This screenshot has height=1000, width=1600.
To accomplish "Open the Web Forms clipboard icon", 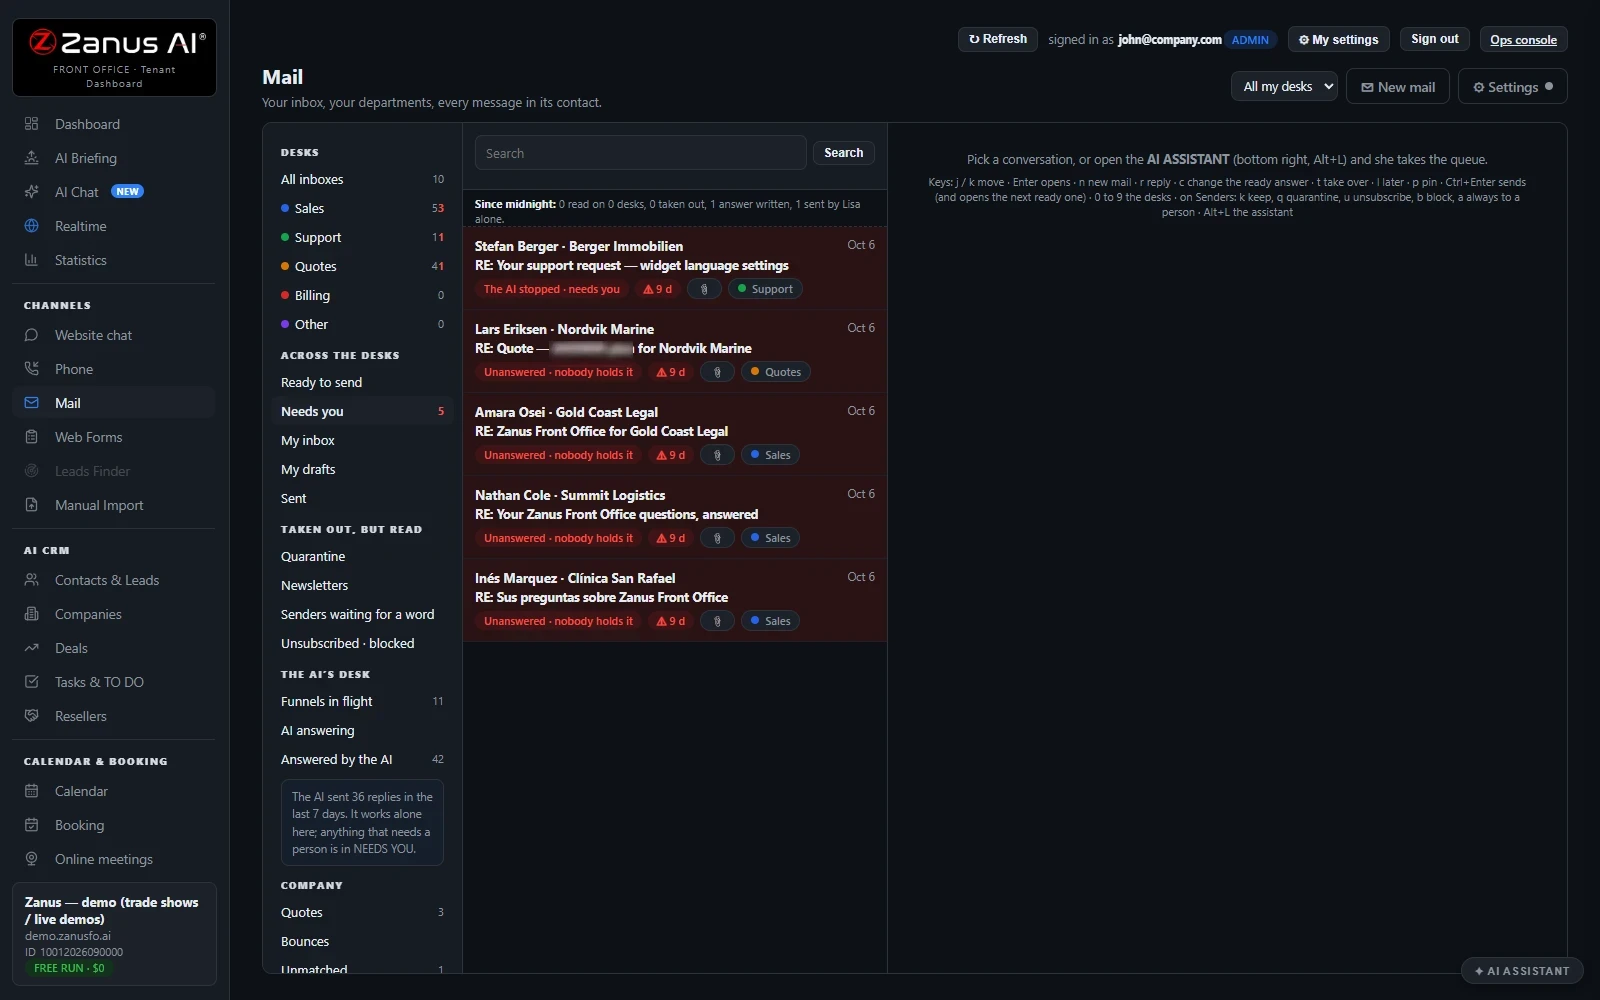I will click(x=31, y=437).
